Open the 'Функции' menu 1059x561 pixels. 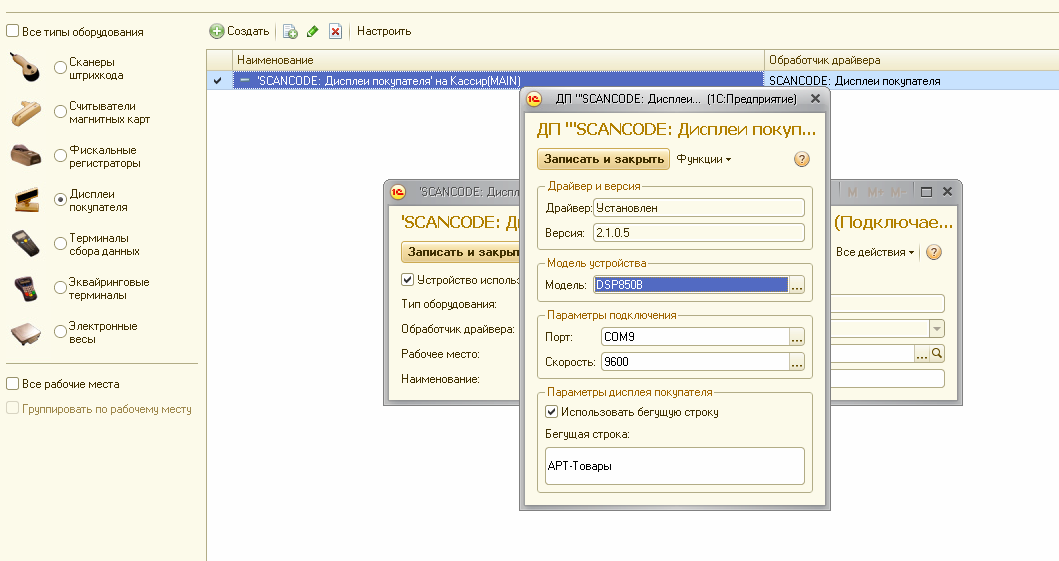pyautogui.click(x=703, y=159)
